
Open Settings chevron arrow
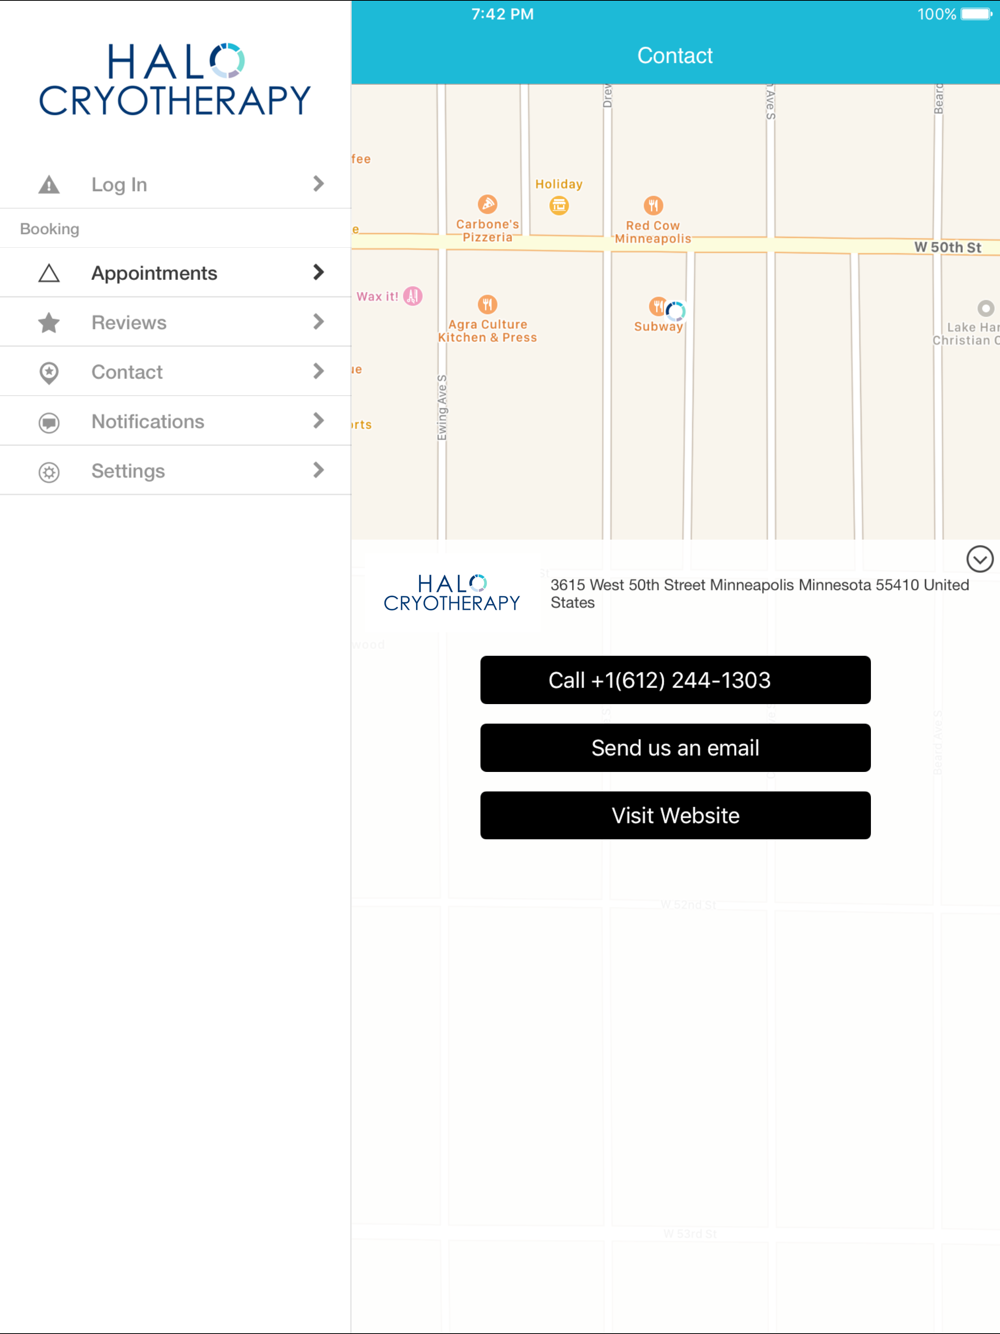click(318, 470)
